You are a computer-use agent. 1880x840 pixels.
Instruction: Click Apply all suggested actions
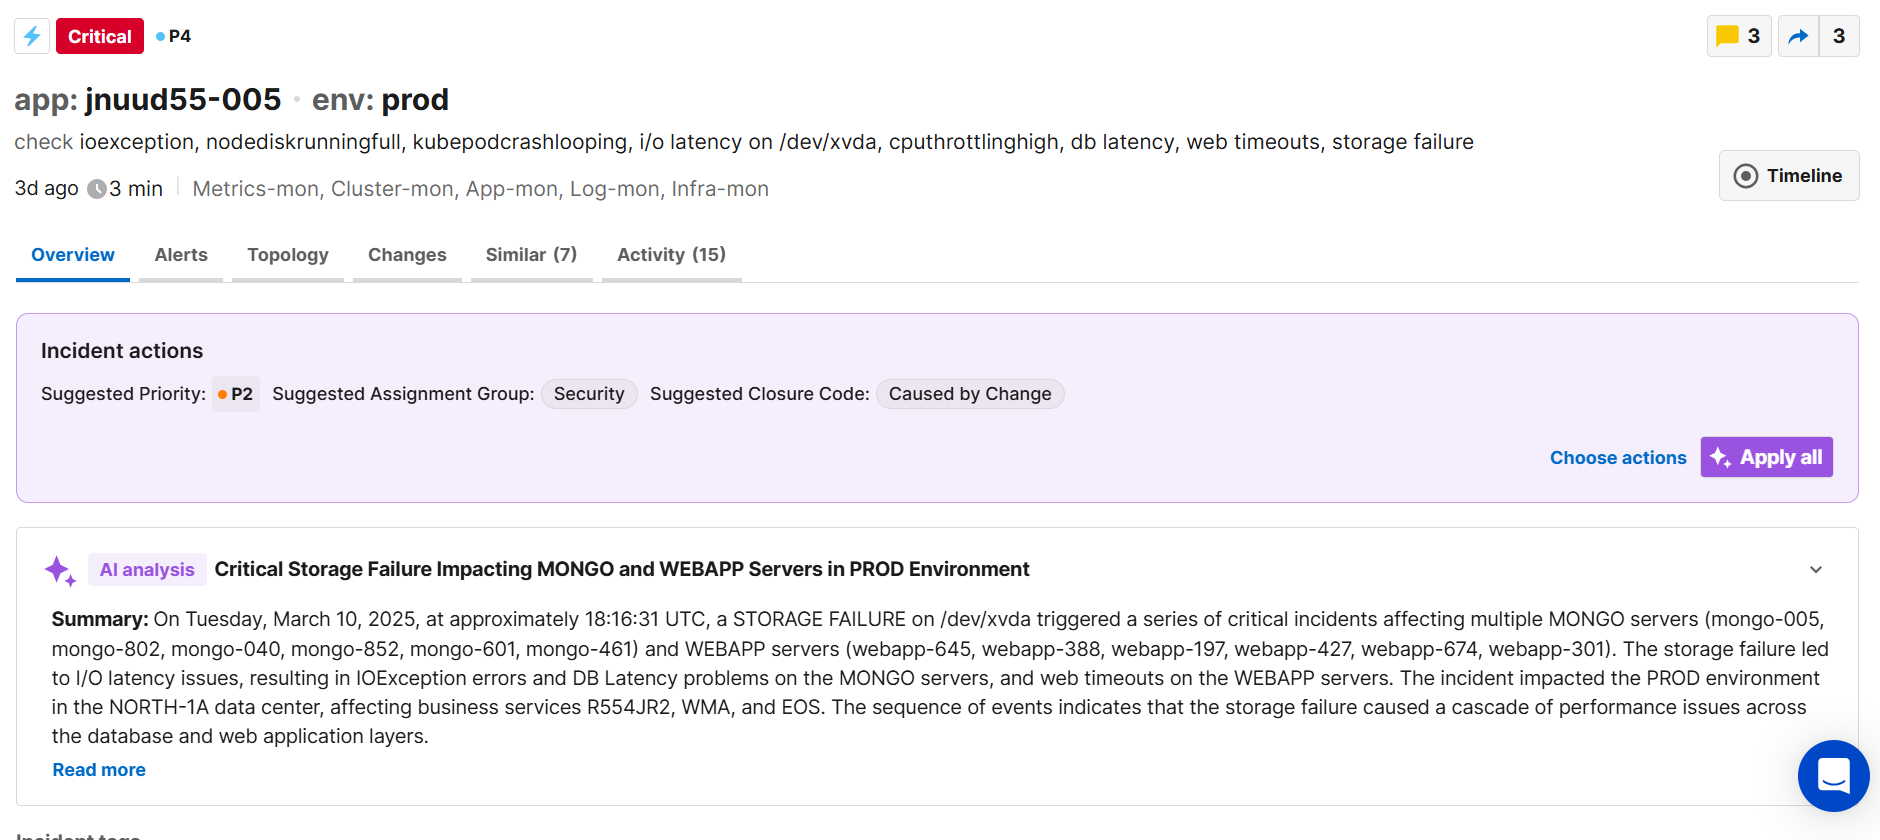(x=1766, y=457)
